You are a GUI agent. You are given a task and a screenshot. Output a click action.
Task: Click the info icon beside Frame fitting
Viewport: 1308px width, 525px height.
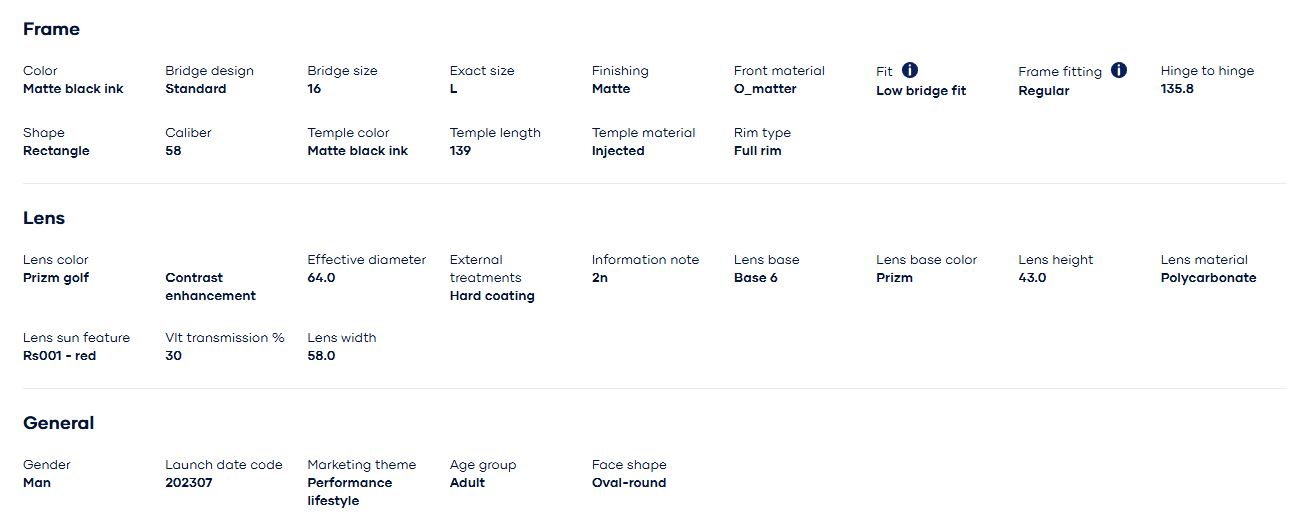click(x=1119, y=70)
